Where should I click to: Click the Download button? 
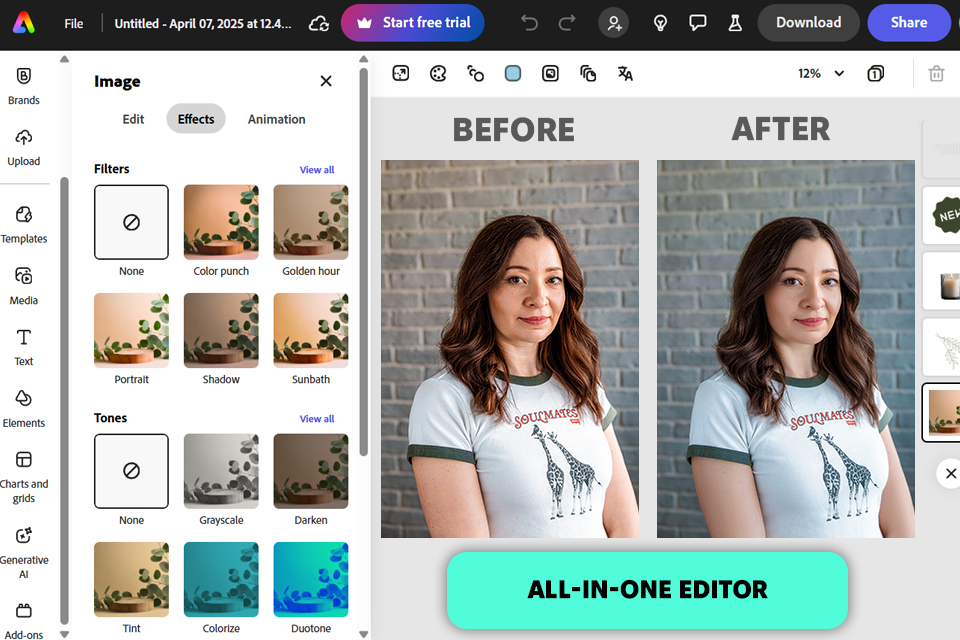coord(808,23)
